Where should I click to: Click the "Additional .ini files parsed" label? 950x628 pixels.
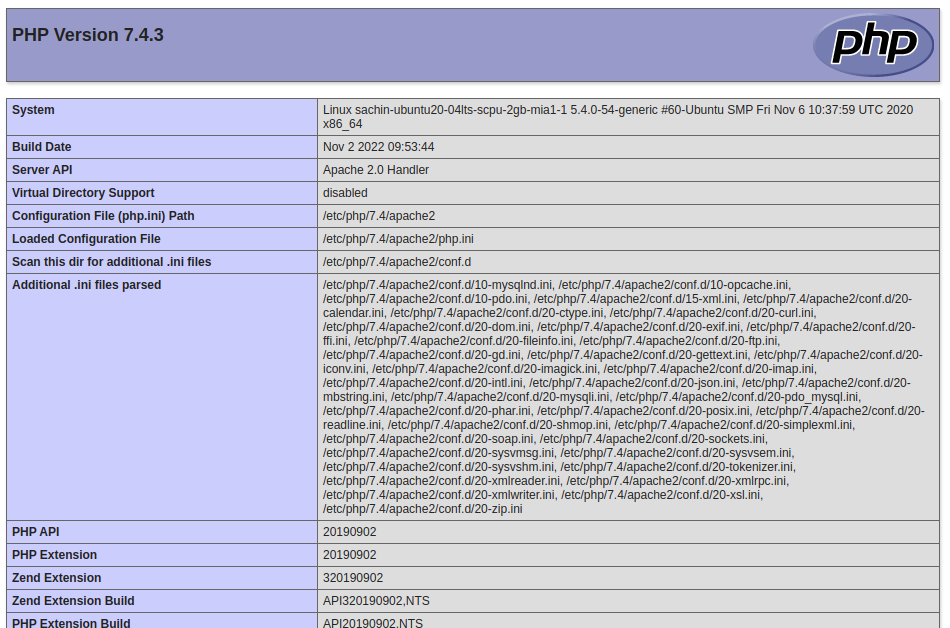[x=87, y=285]
